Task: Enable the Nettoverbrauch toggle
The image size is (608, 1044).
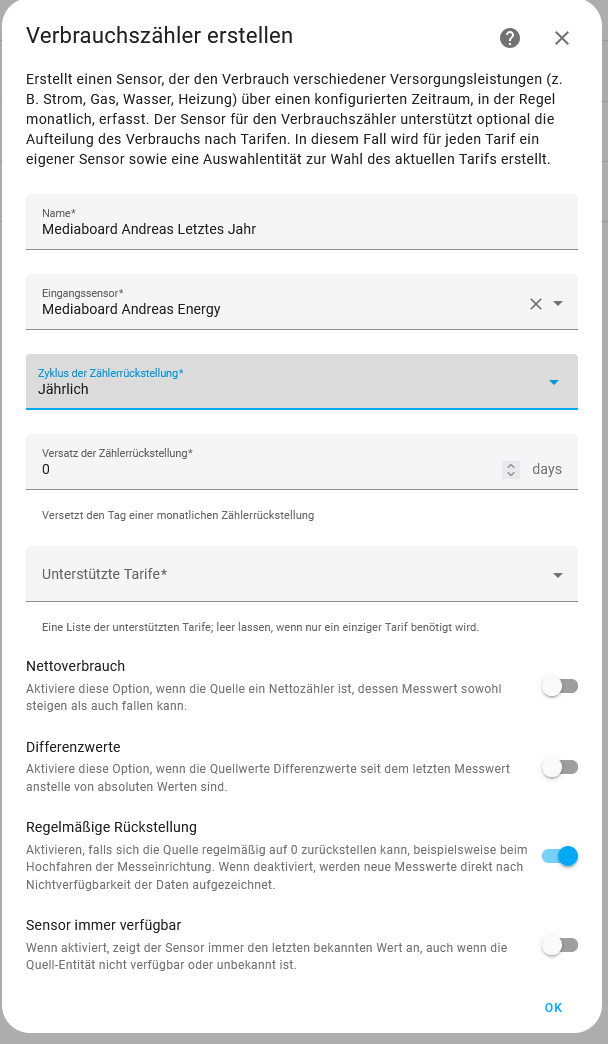Action: point(560,686)
